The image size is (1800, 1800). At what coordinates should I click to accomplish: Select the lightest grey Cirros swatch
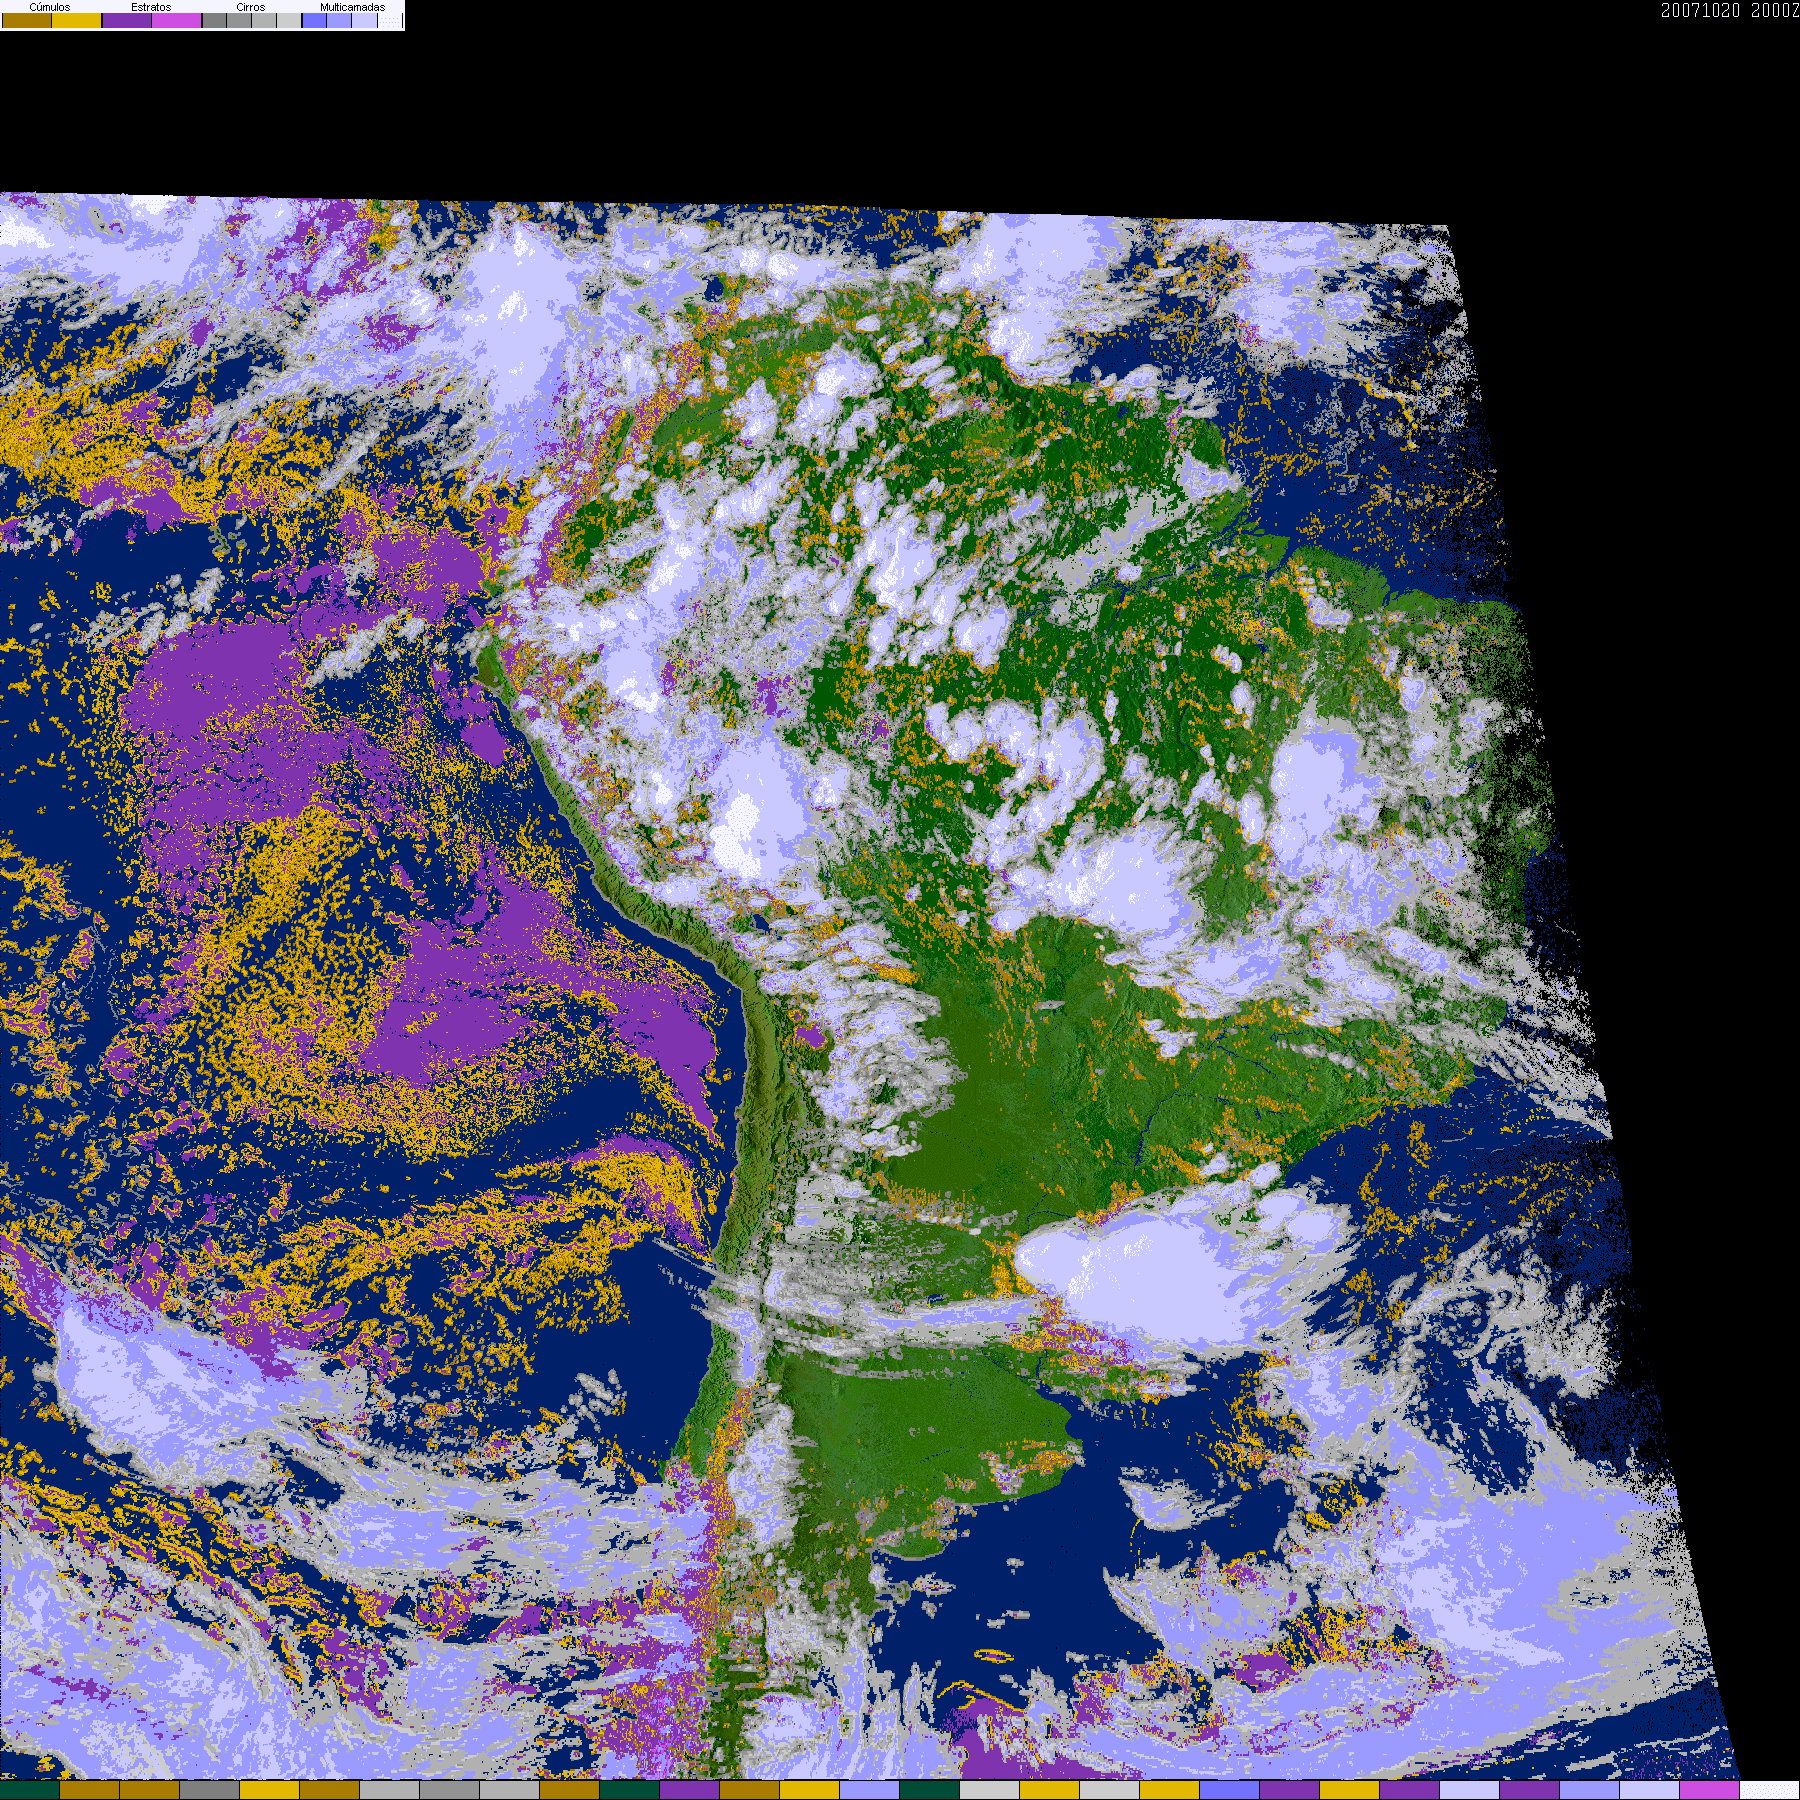(x=289, y=20)
